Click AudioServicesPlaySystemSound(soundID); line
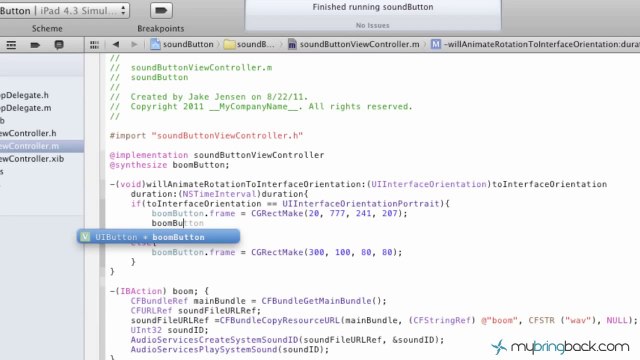The image size is (640, 360). [230, 349]
